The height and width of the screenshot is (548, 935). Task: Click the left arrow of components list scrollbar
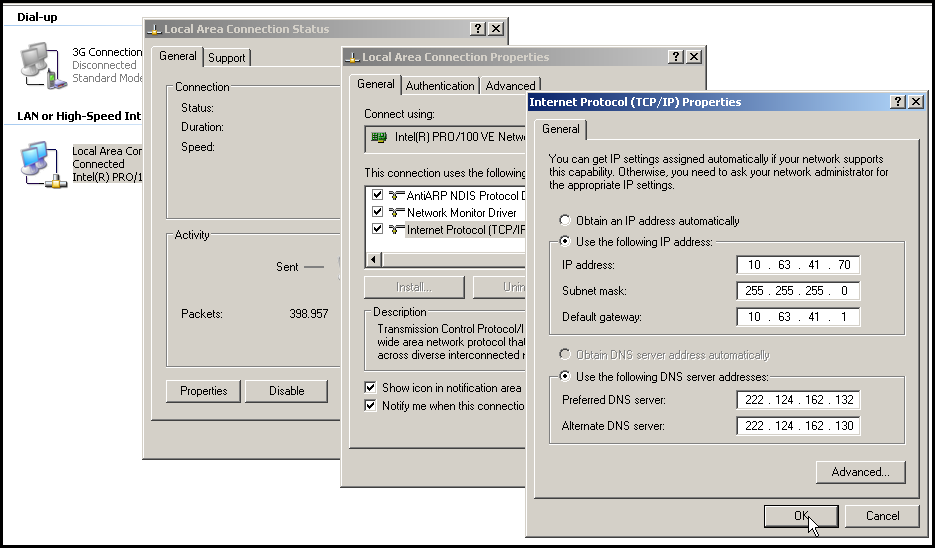point(373,259)
